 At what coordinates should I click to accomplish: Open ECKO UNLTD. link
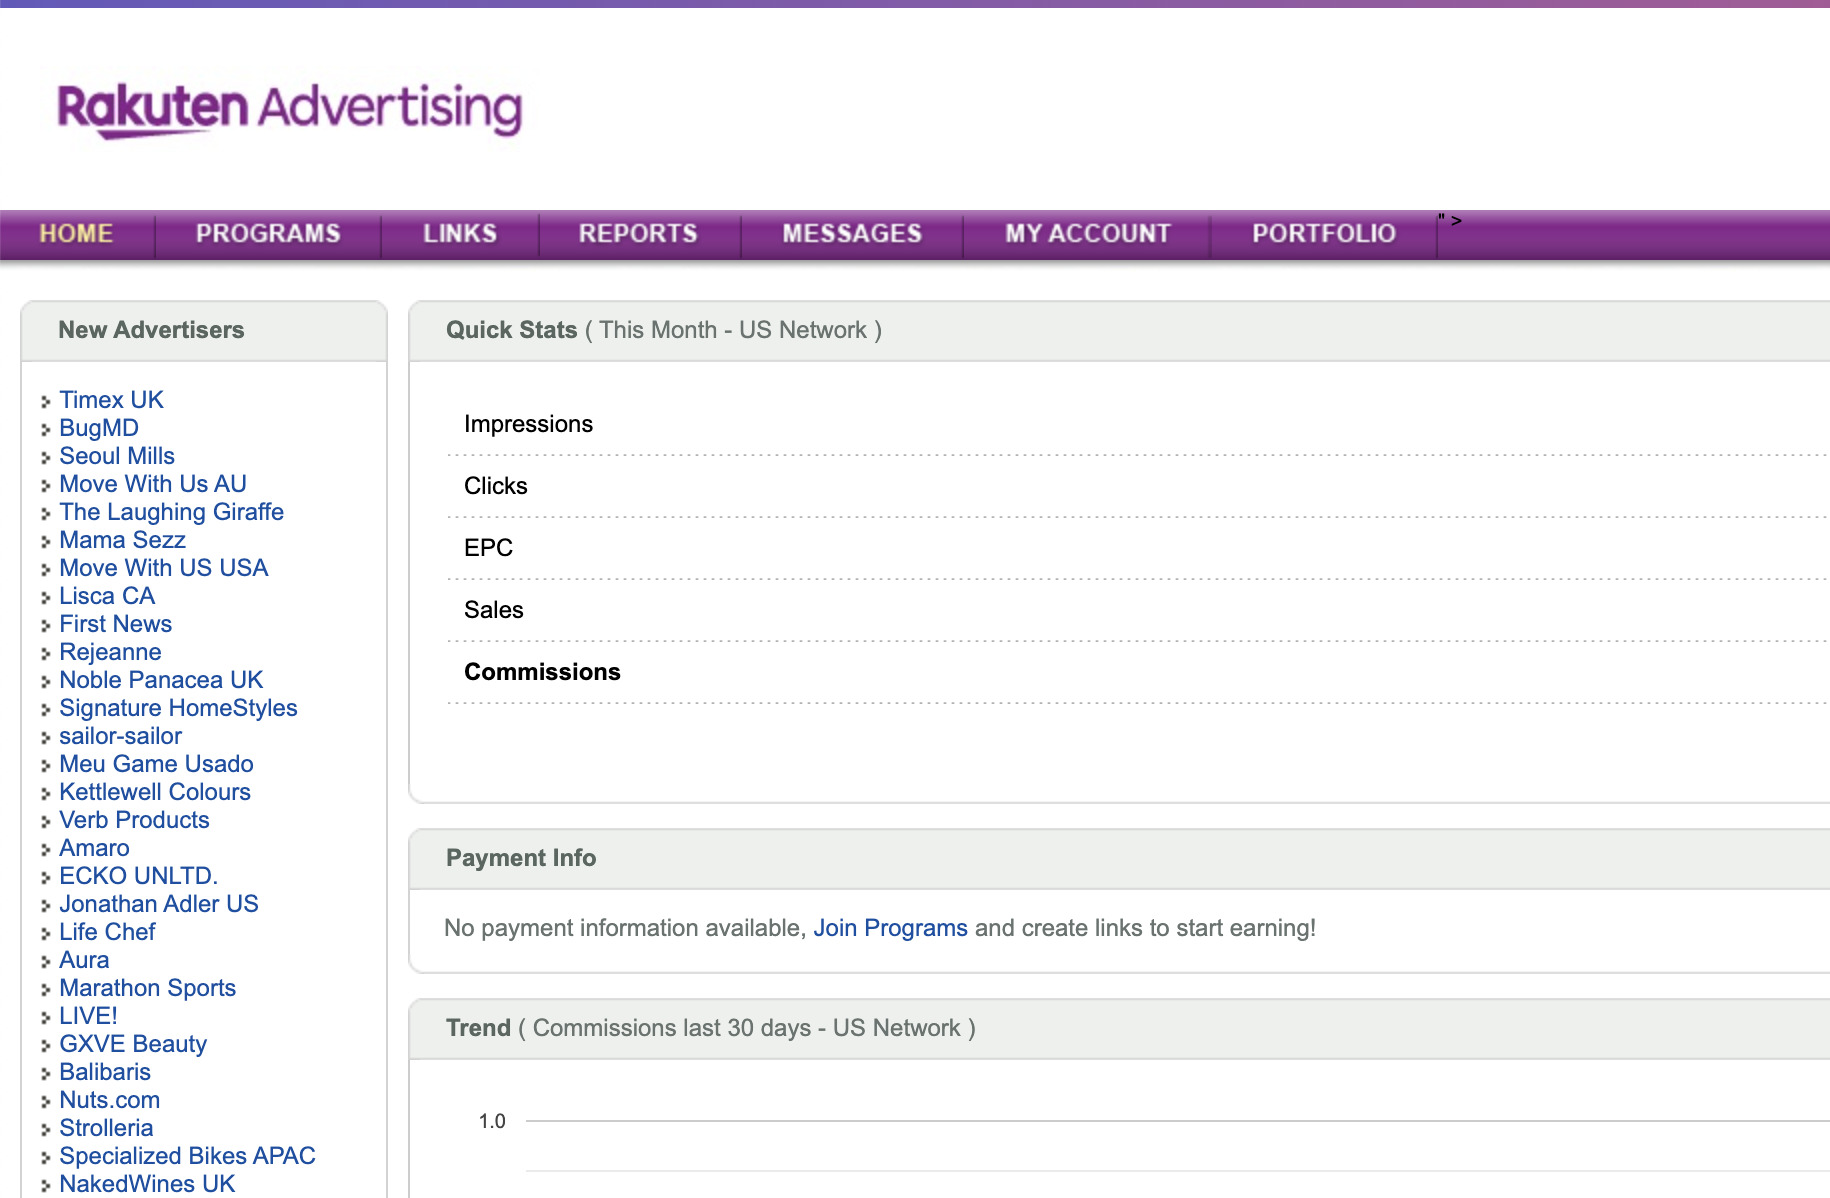(138, 876)
